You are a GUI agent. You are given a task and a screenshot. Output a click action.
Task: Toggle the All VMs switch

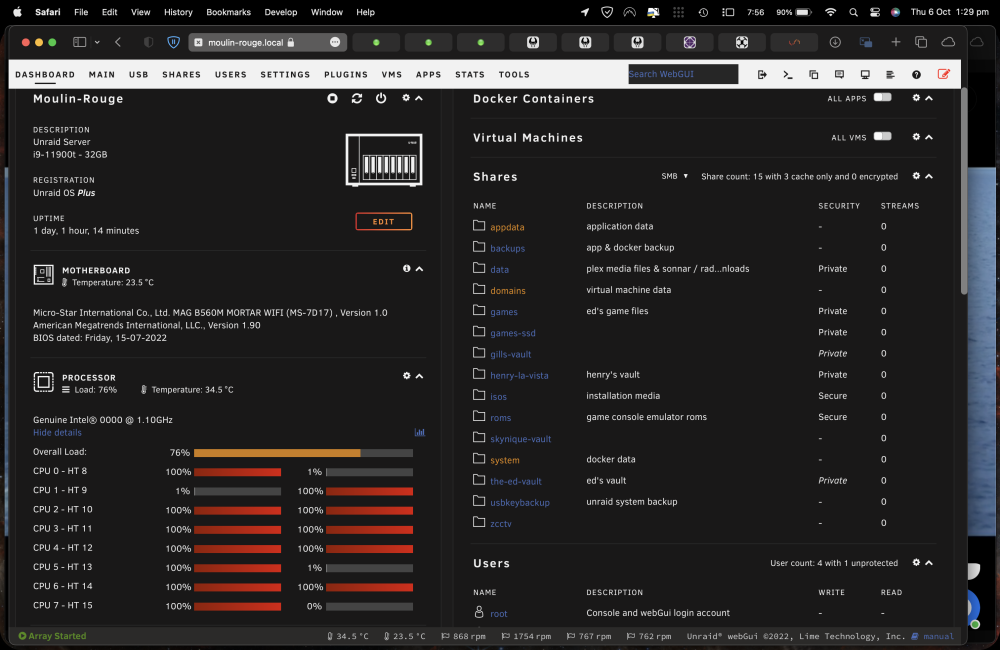pos(882,137)
